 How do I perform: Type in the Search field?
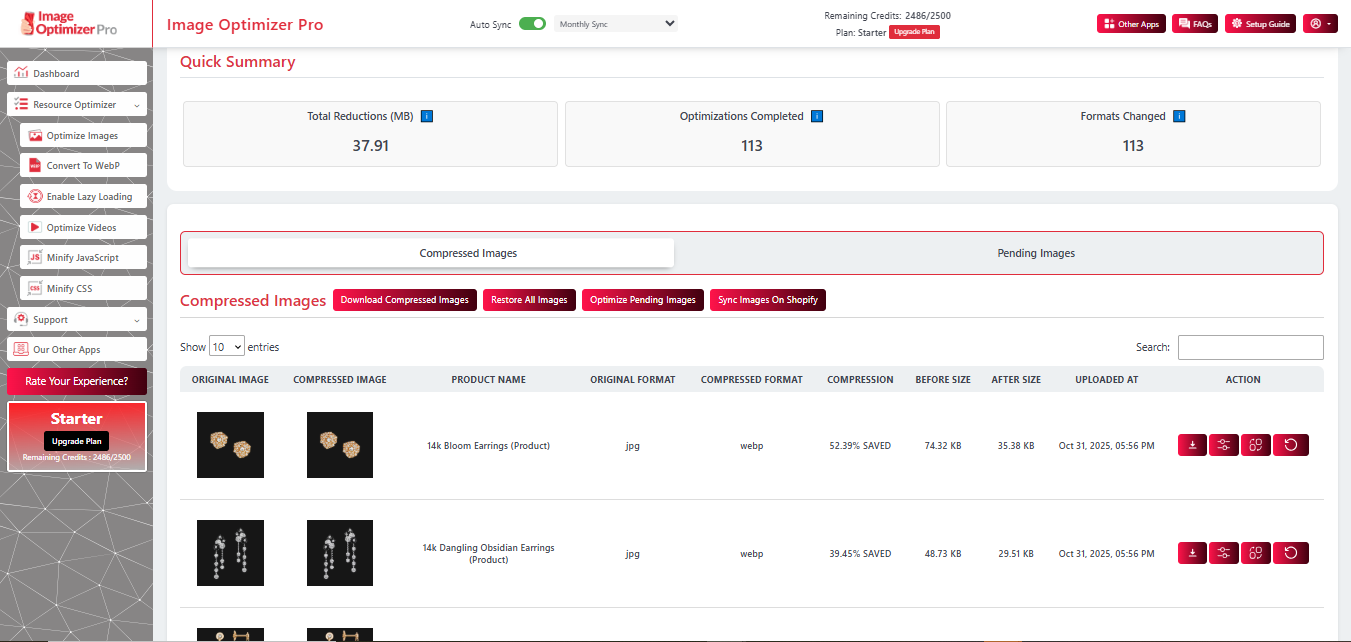[x=1250, y=346]
